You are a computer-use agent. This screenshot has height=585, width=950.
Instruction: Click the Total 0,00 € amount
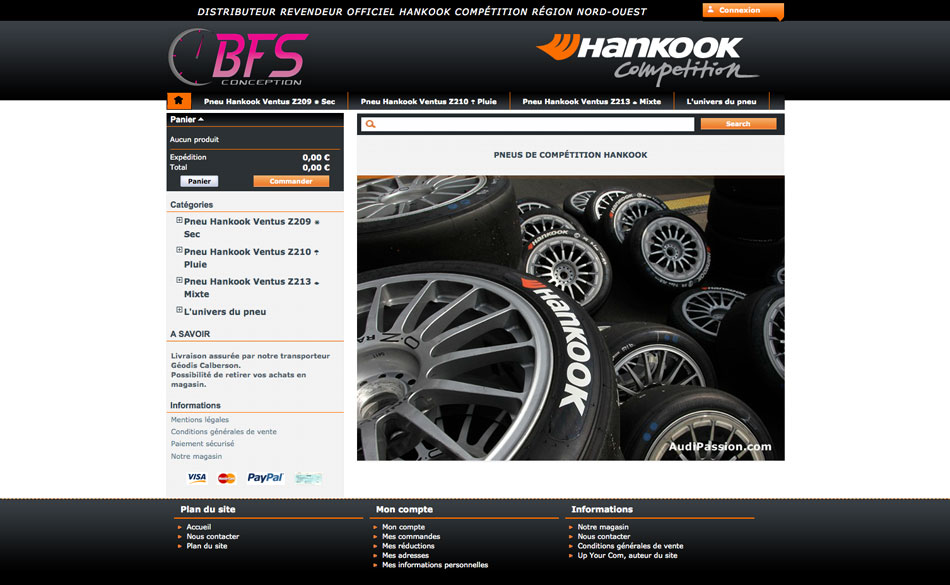(316, 168)
